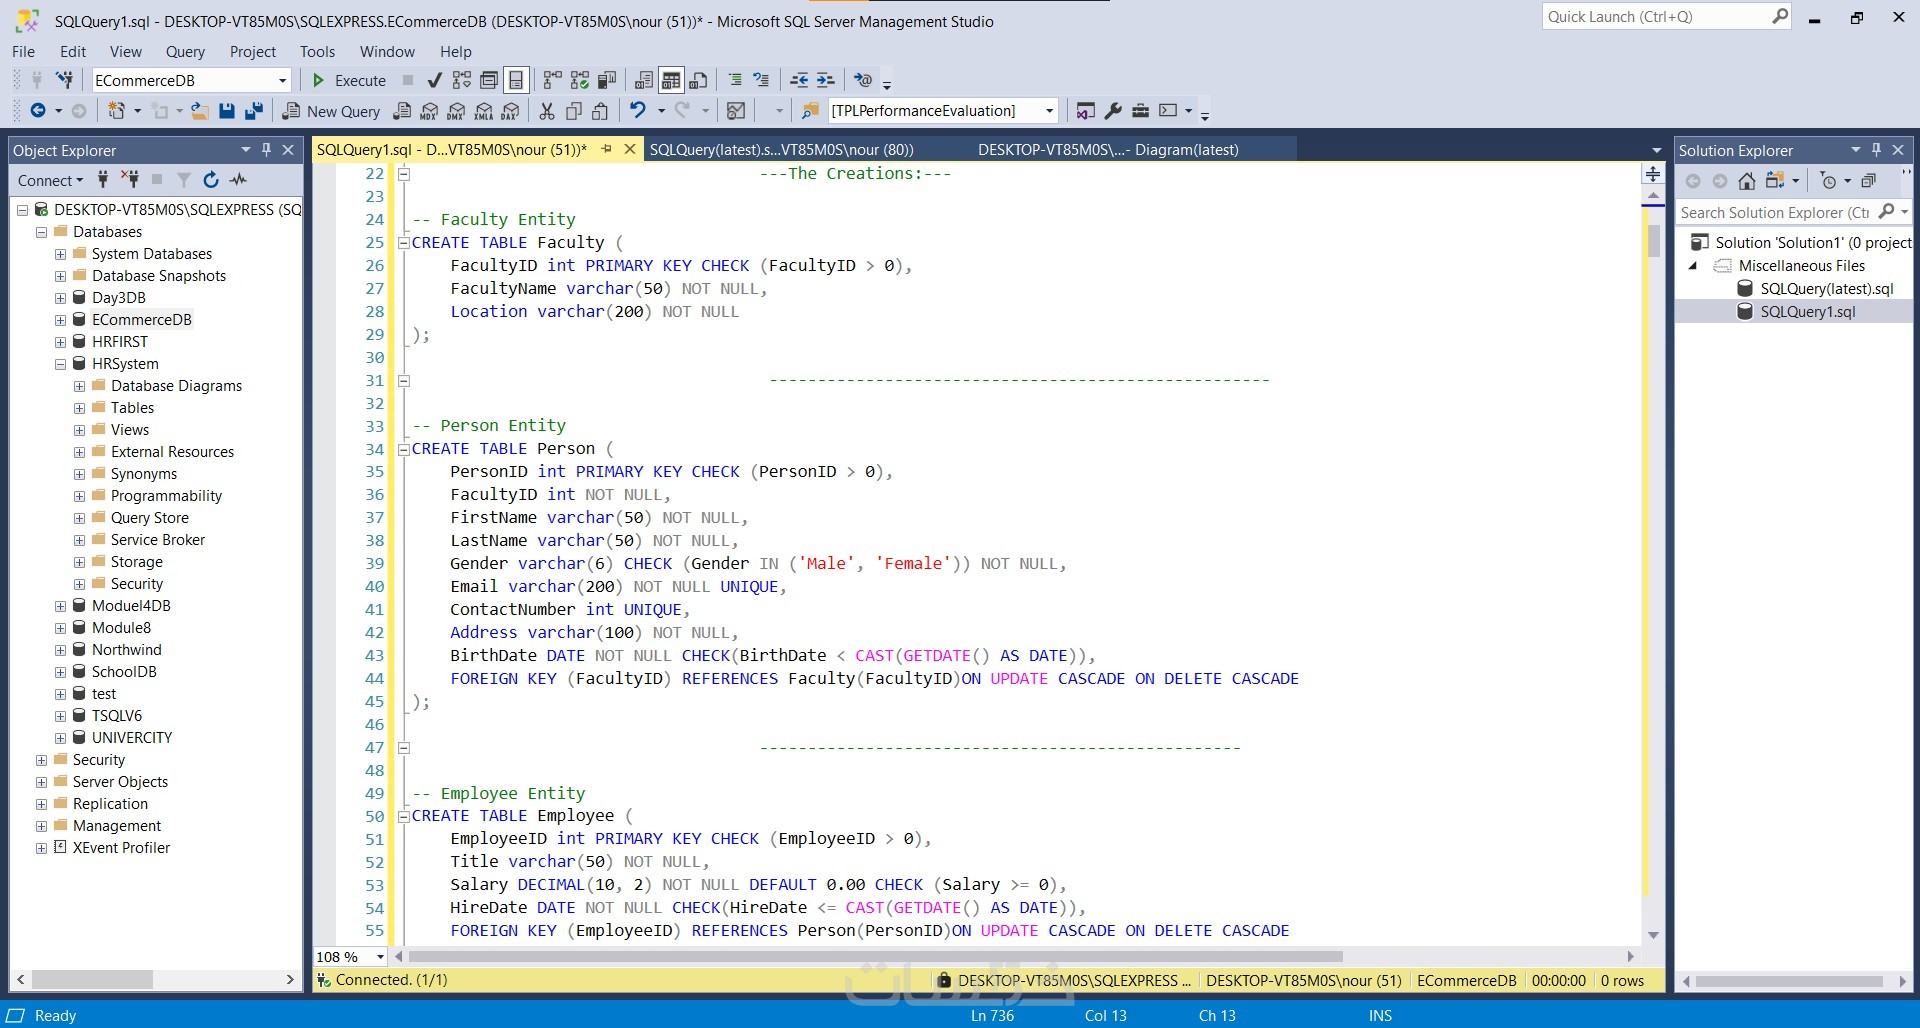Click the Home icon in Solution Explorer
The image size is (1920, 1028).
(x=1746, y=181)
